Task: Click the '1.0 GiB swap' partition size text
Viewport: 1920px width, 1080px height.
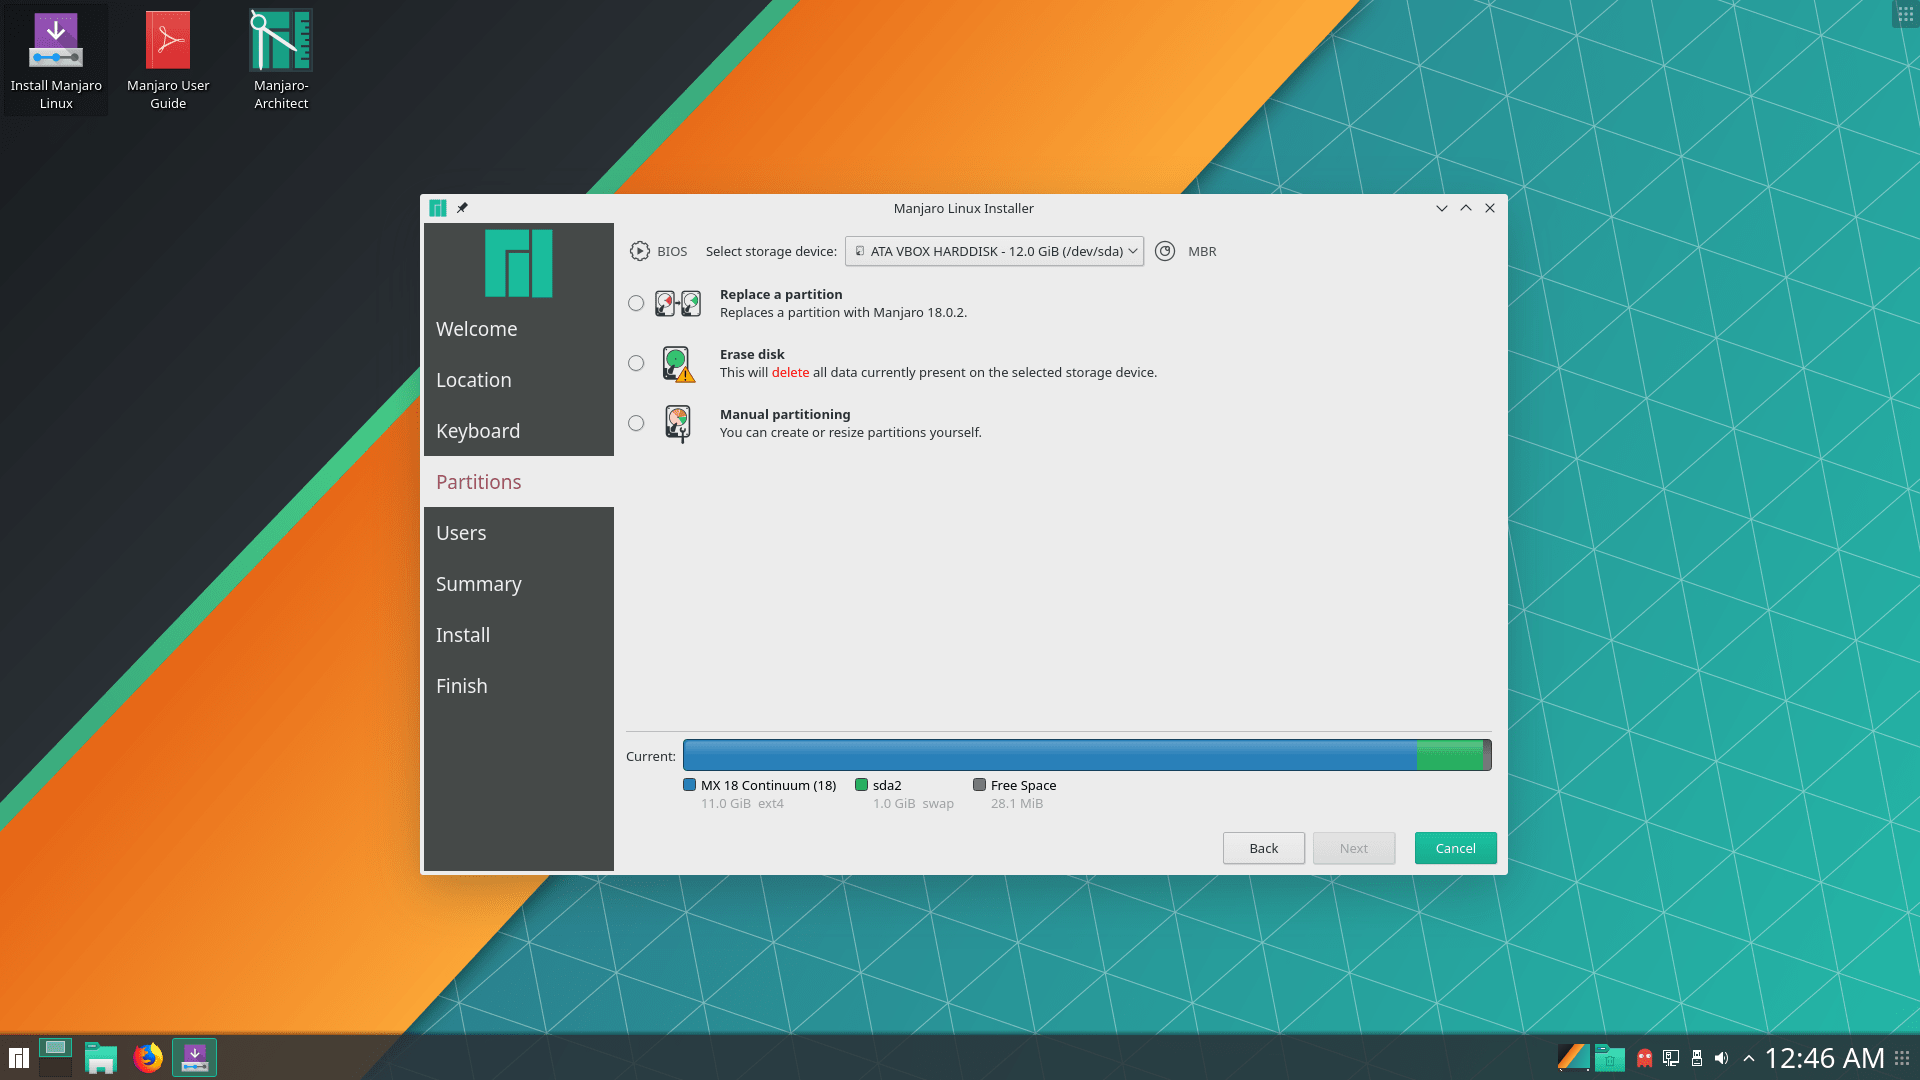Action: coord(913,803)
